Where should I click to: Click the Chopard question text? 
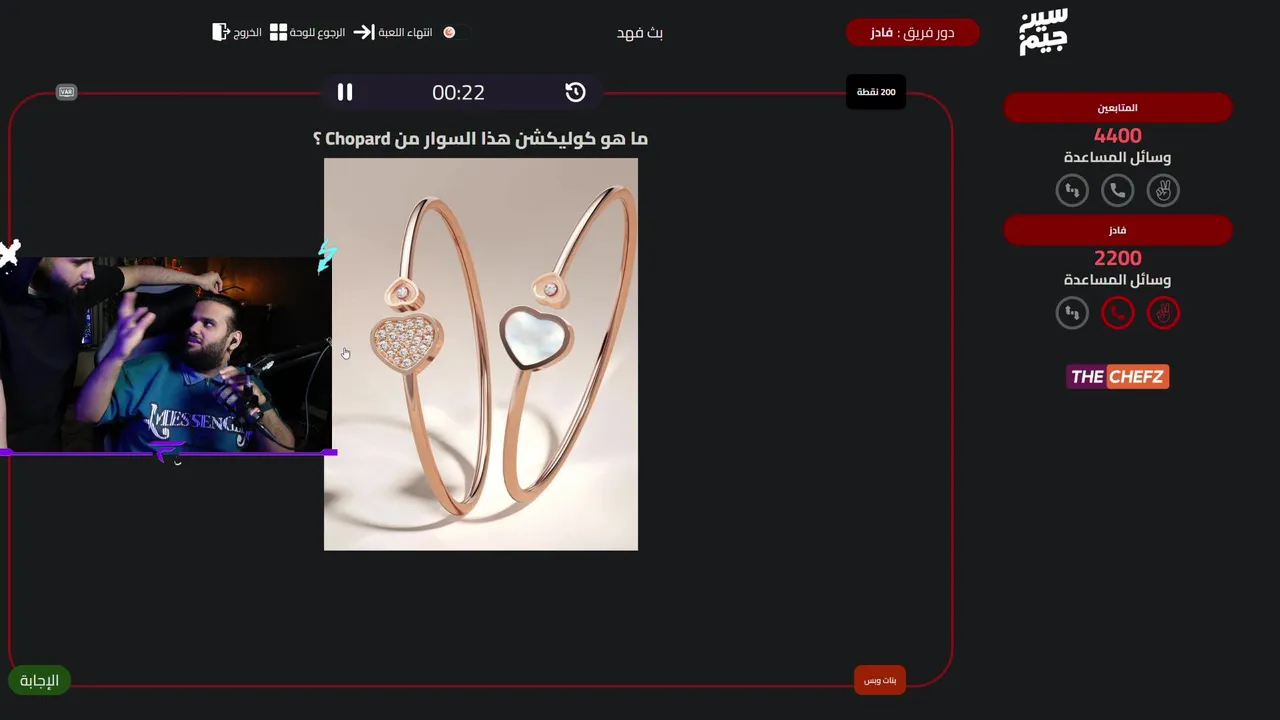(481, 139)
